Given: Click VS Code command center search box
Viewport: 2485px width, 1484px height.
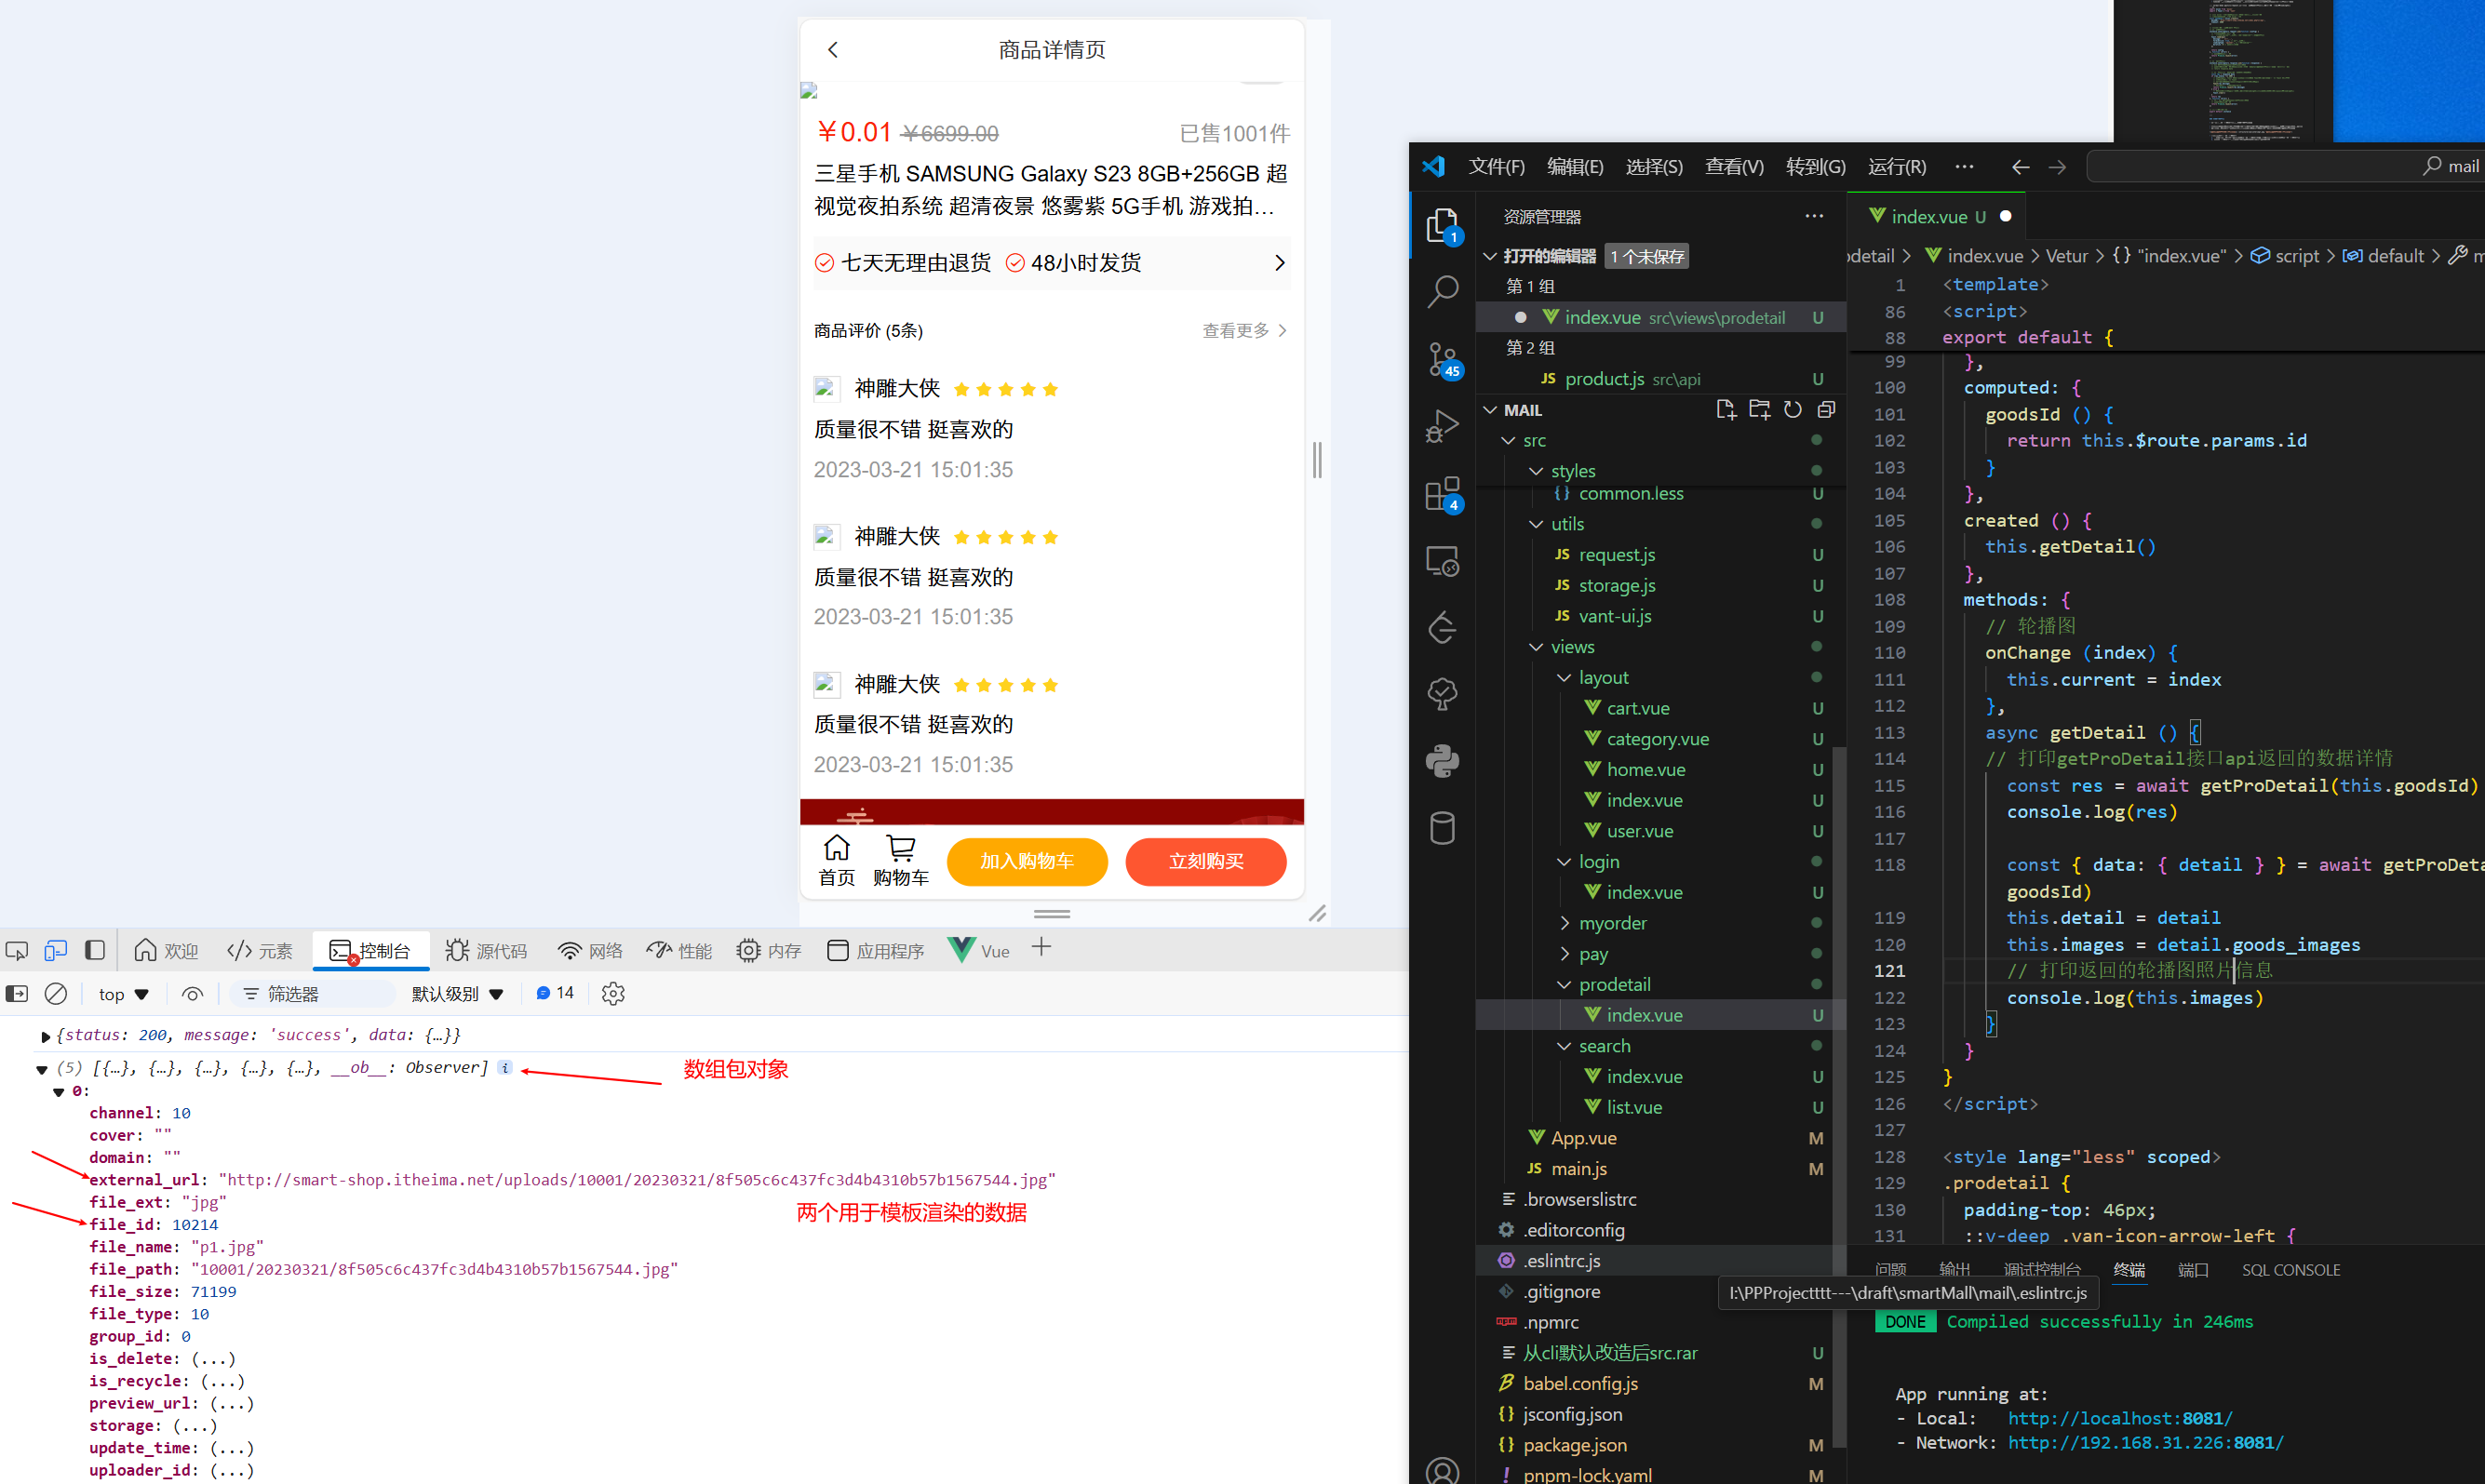Looking at the screenshot, I should [x=2285, y=167].
